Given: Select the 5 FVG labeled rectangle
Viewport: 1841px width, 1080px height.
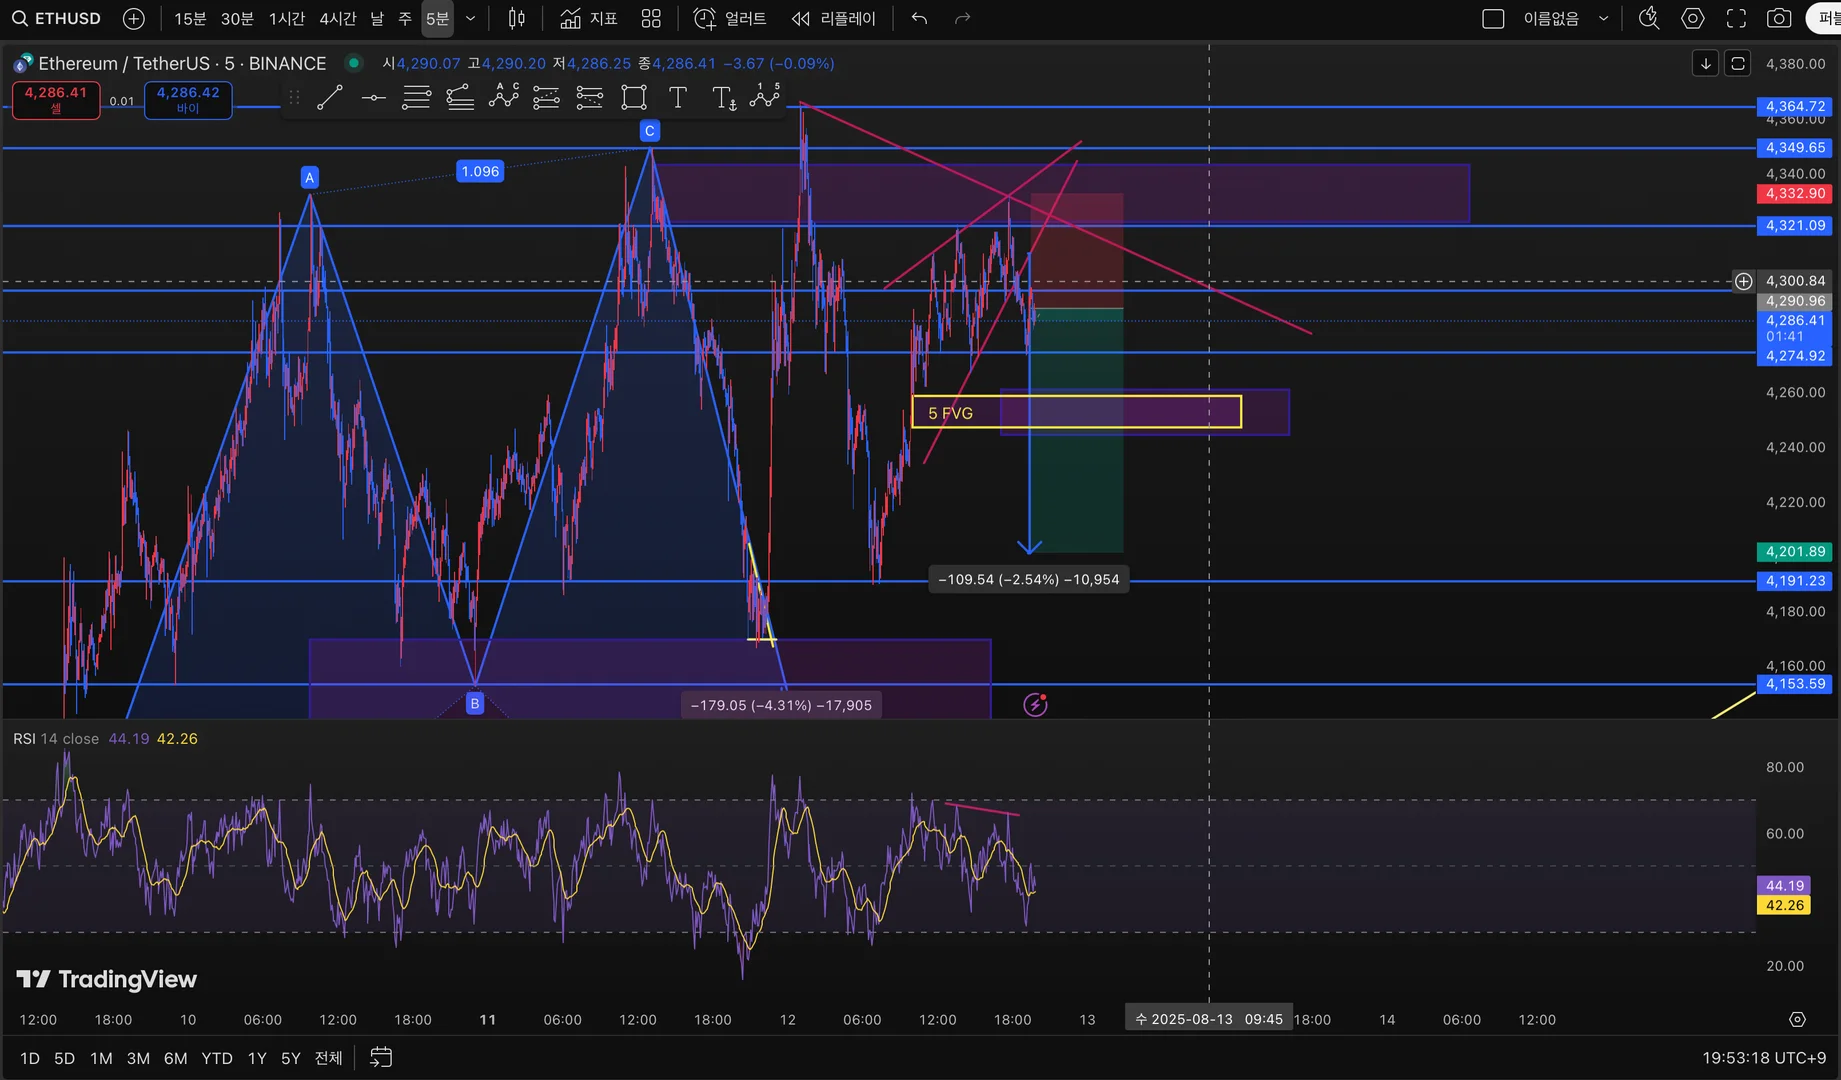Looking at the screenshot, I should coord(1076,412).
